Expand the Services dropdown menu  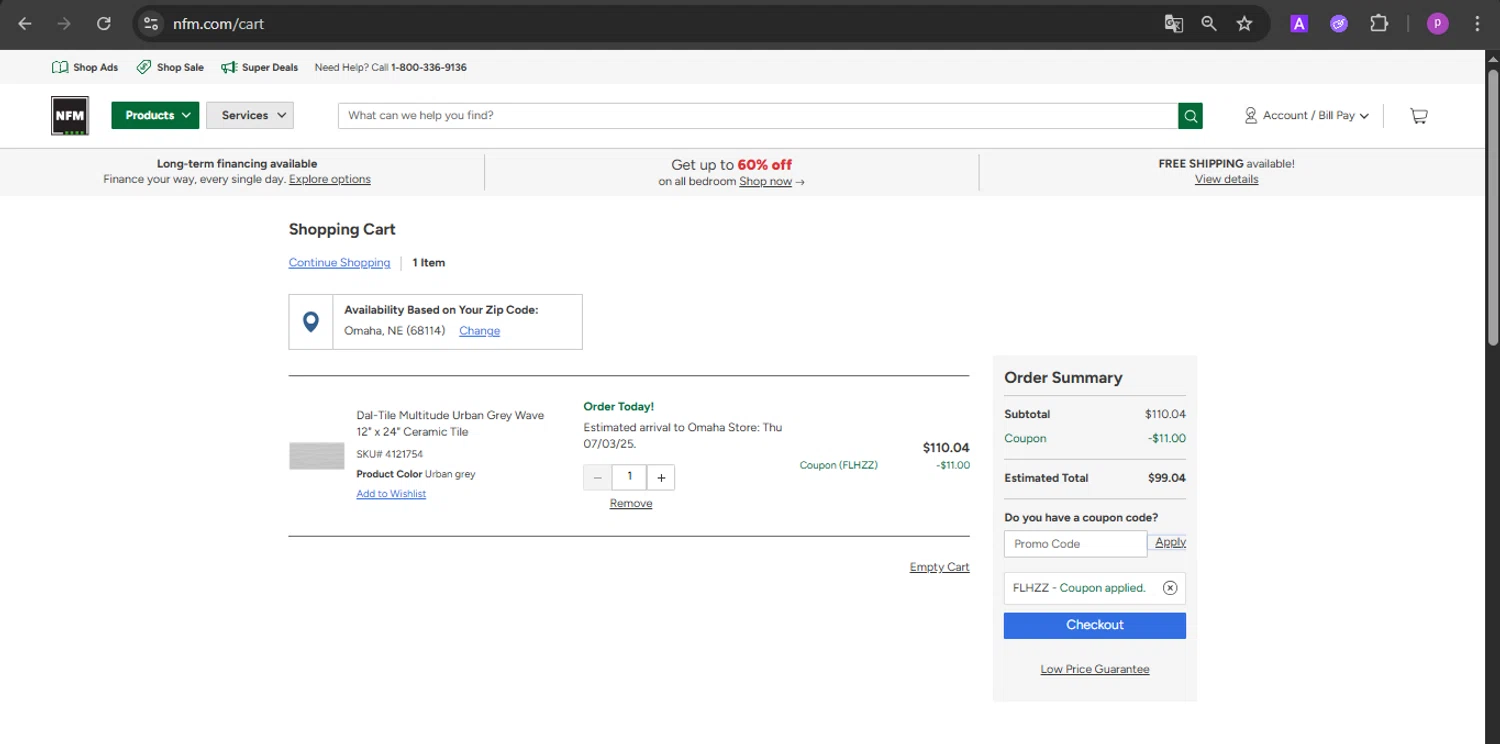(x=250, y=115)
